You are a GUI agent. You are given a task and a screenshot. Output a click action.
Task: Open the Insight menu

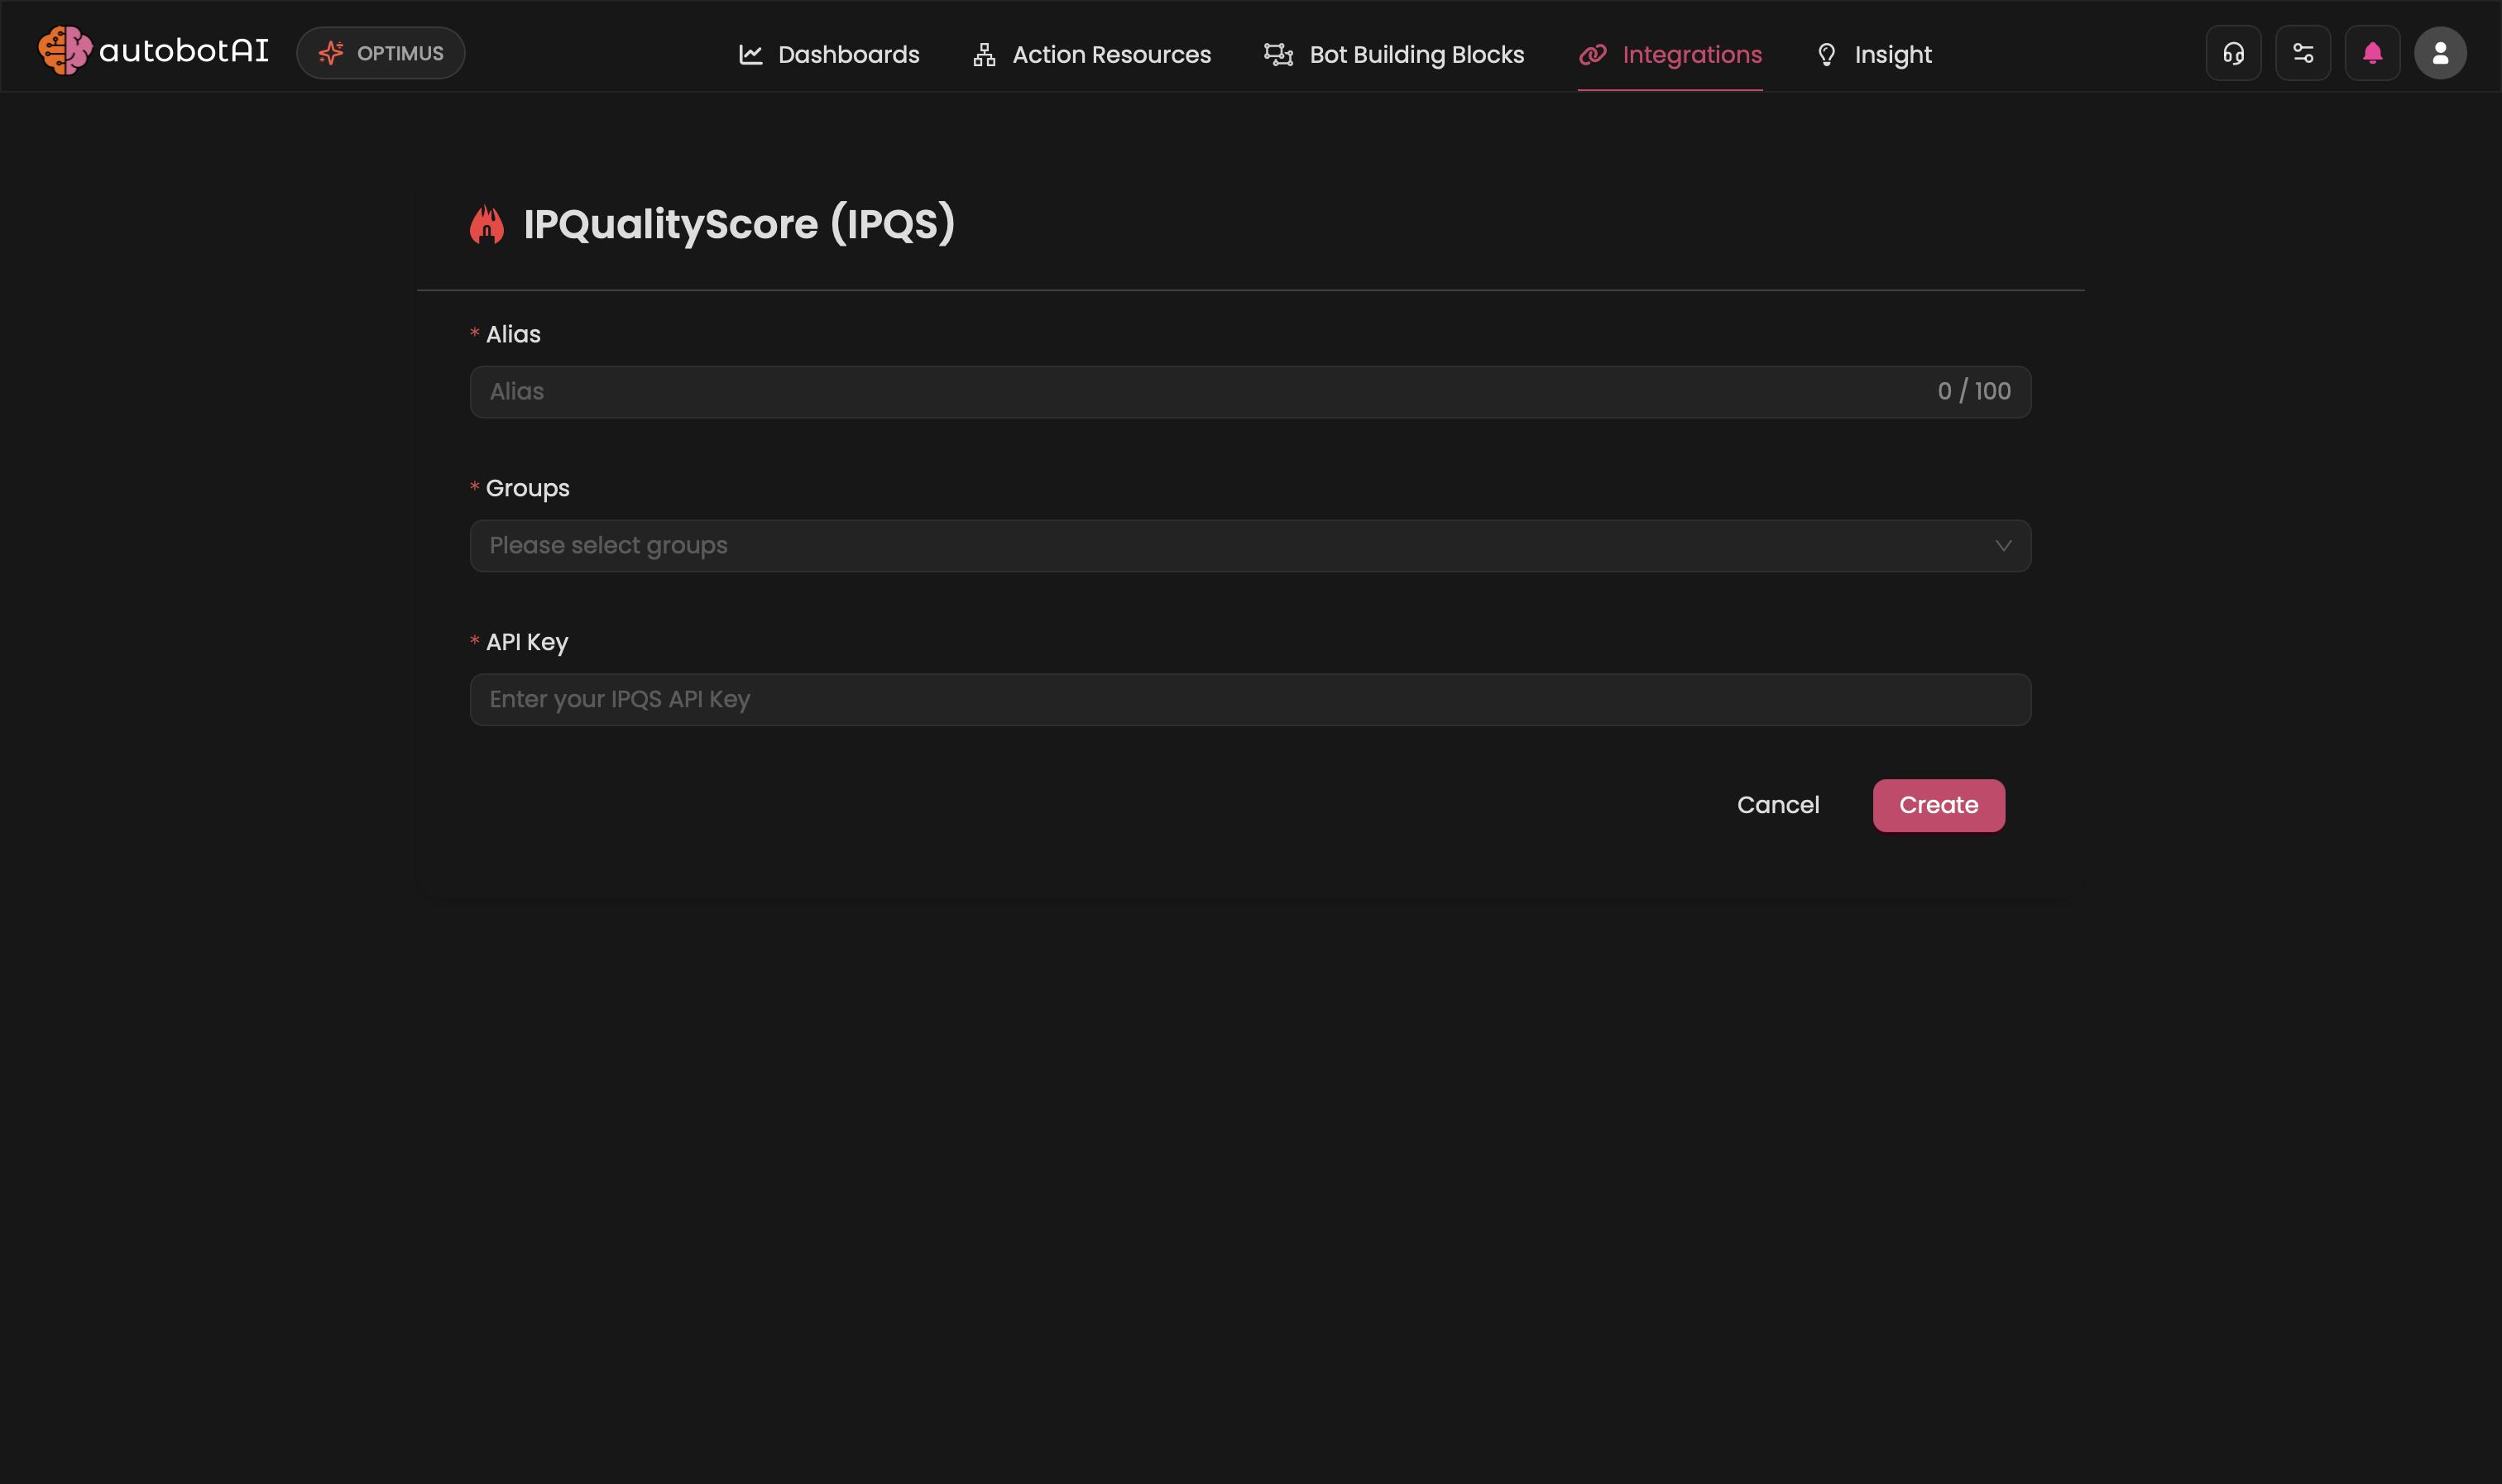[x=1874, y=54]
